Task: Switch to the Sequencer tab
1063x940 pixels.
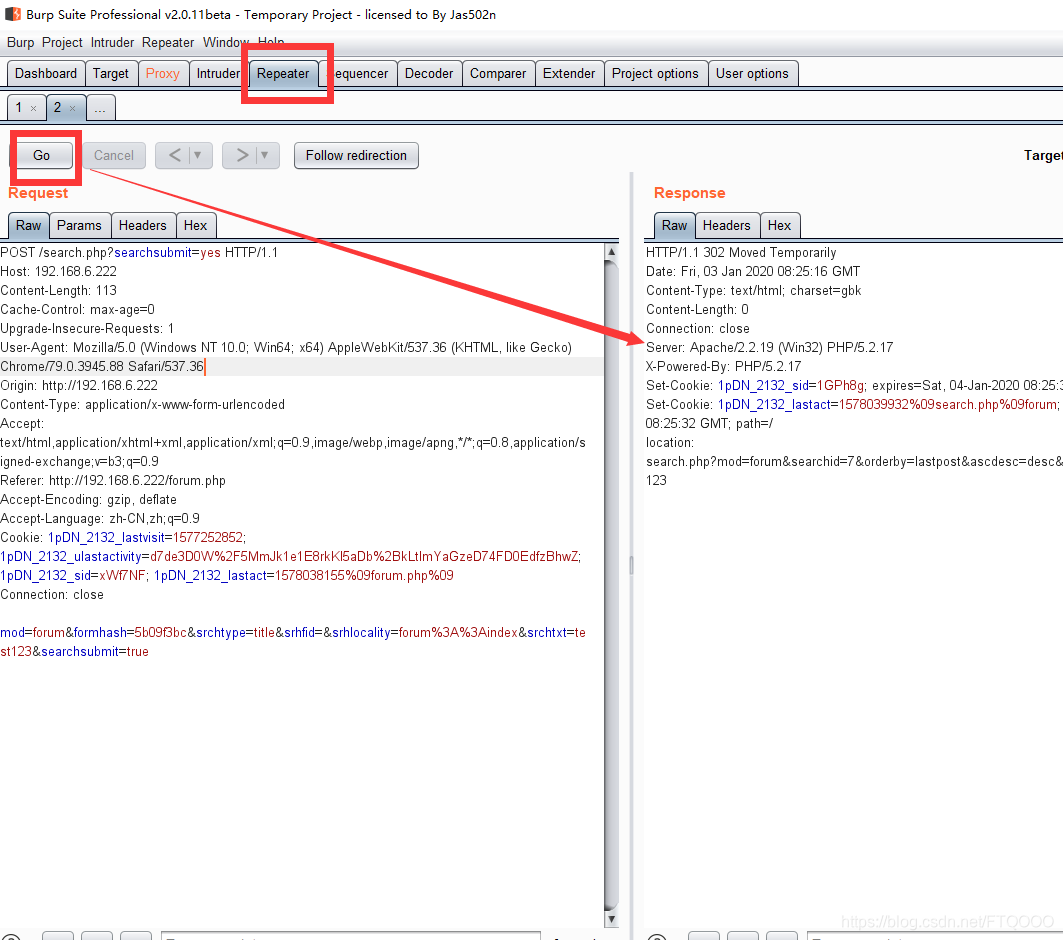Action: click(359, 73)
